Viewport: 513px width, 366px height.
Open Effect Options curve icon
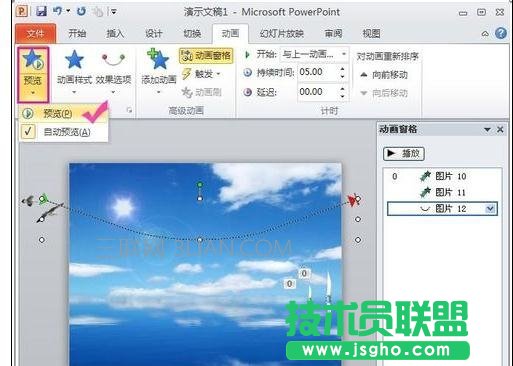click(113, 60)
